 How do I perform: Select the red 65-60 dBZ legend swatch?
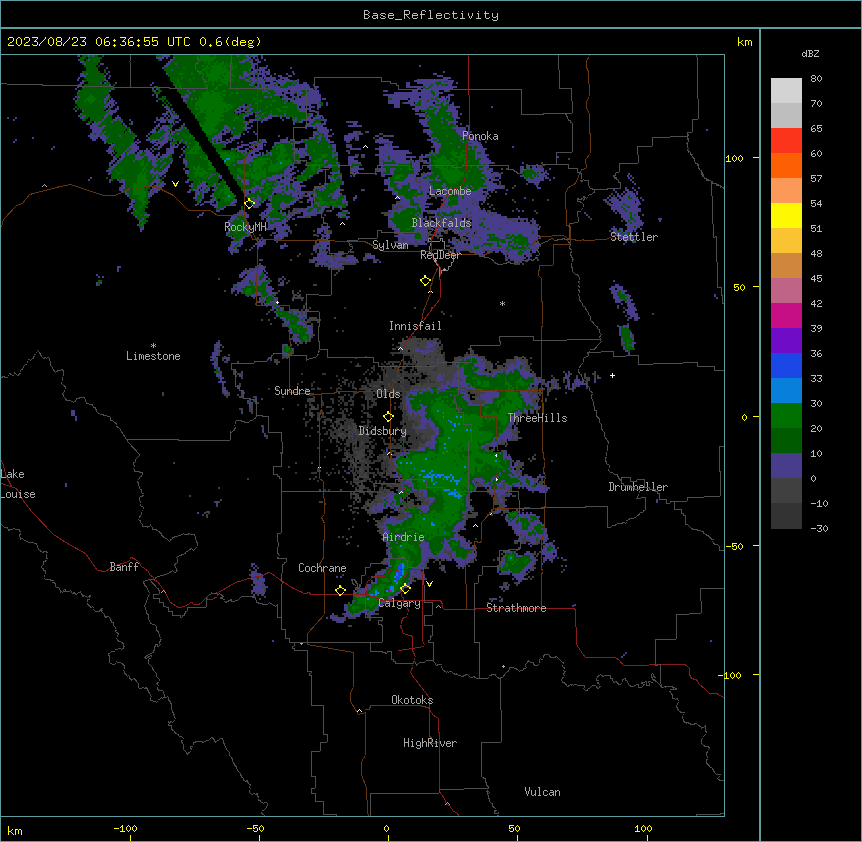pos(786,141)
